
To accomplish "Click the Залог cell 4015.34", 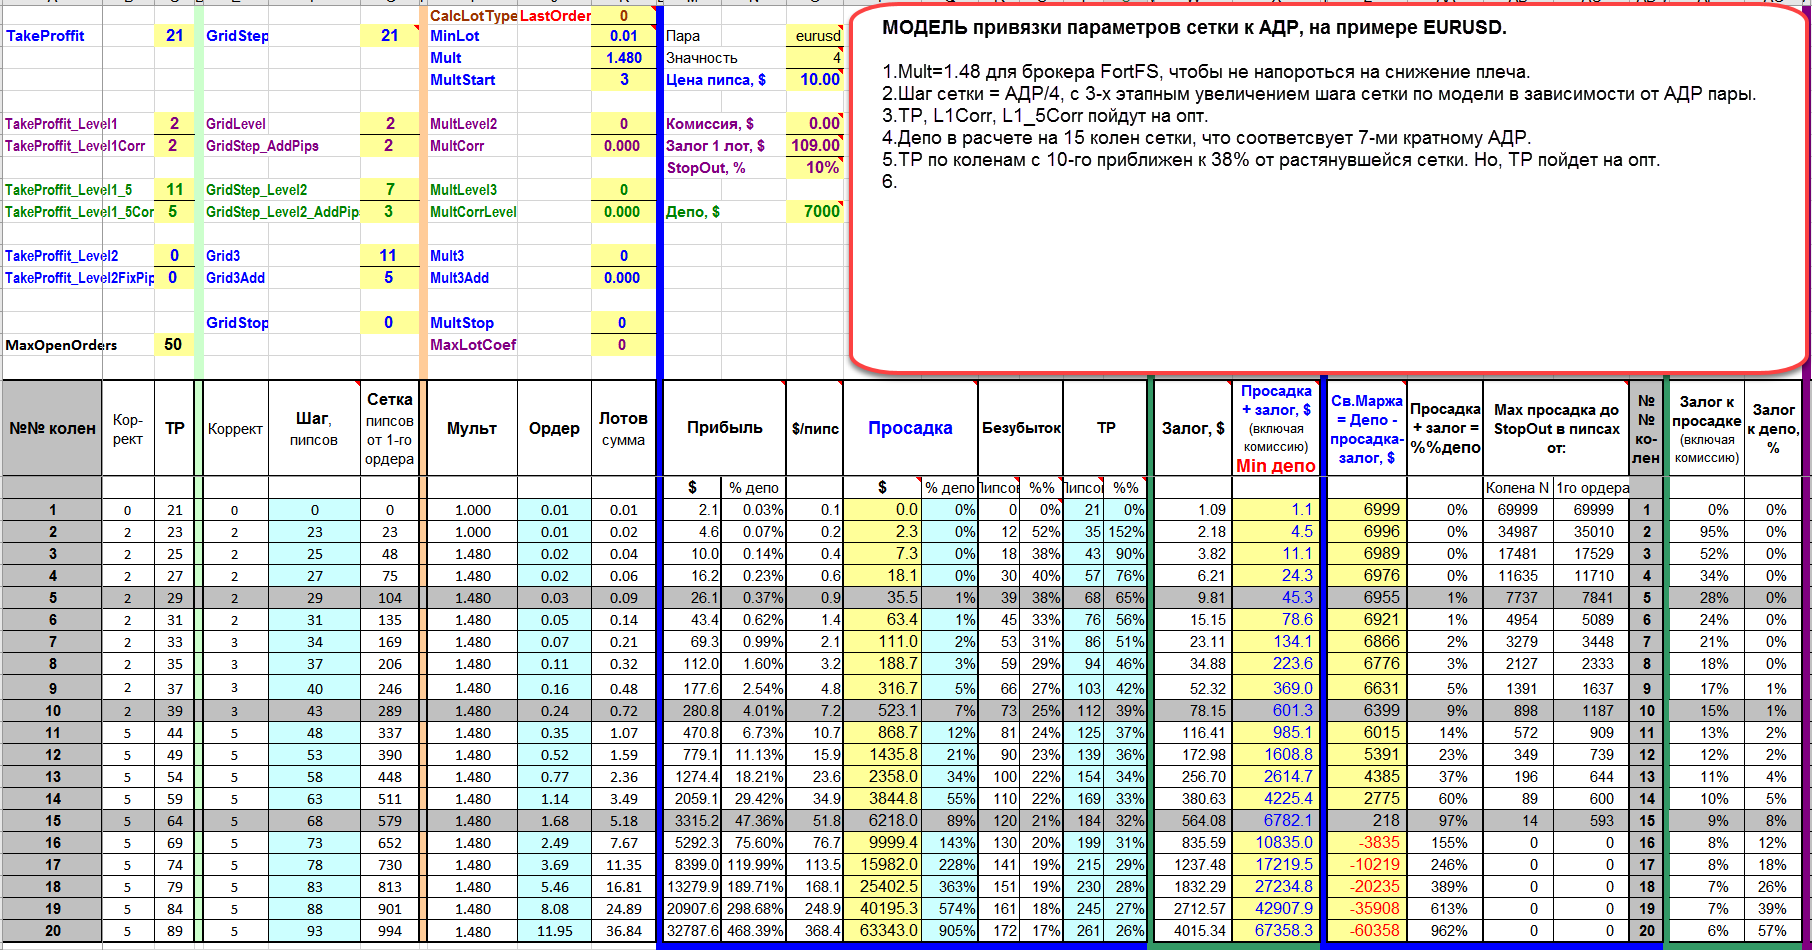I will (1193, 931).
